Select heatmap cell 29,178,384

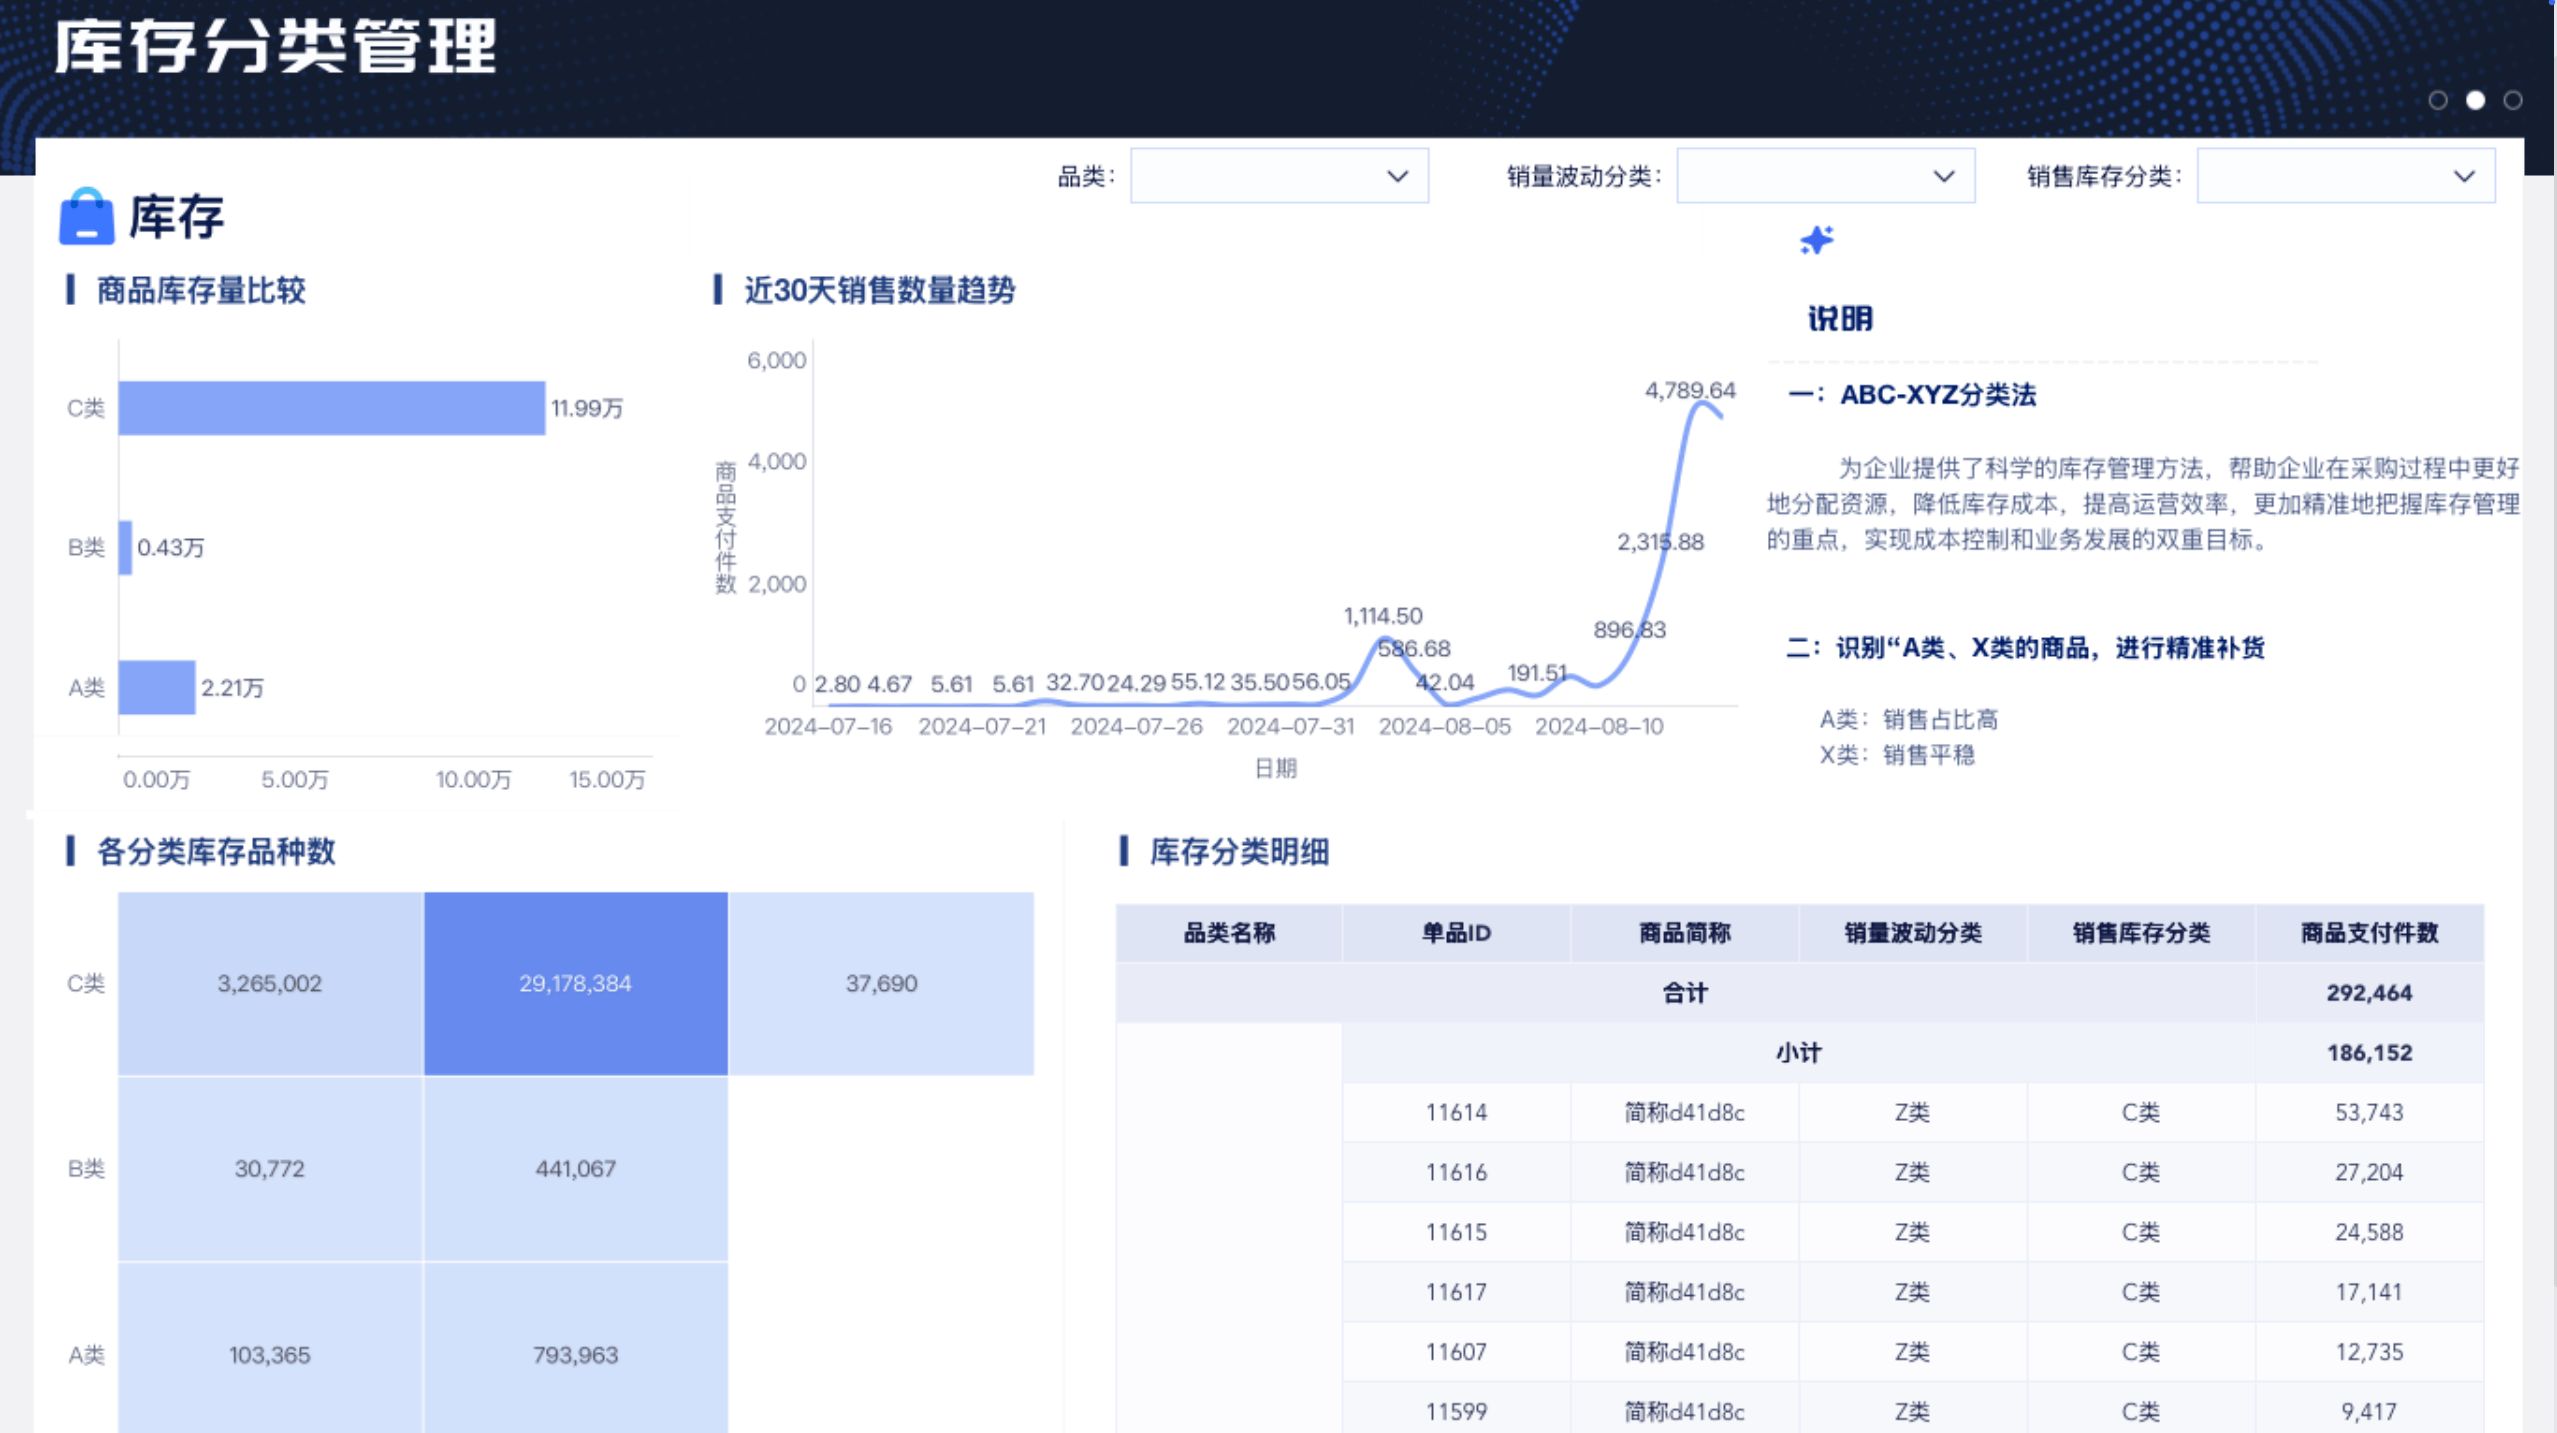pyautogui.click(x=575, y=983)
